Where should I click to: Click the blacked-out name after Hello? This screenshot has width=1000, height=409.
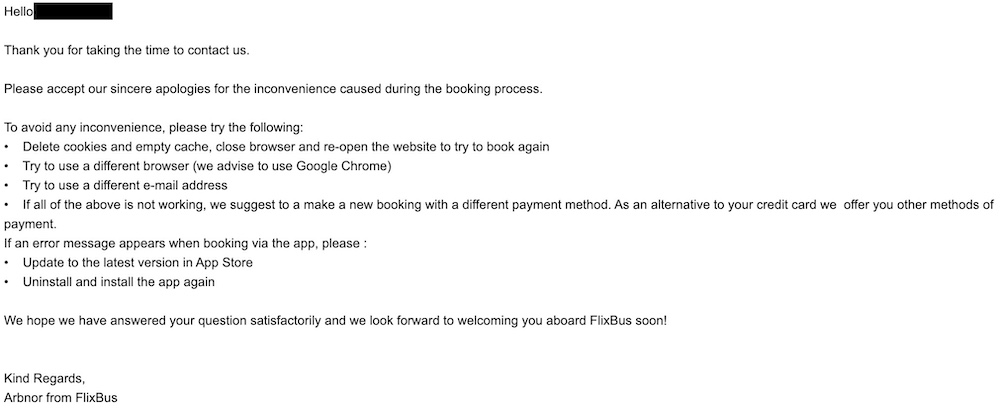pyautogui.click(x=73, y=11)
